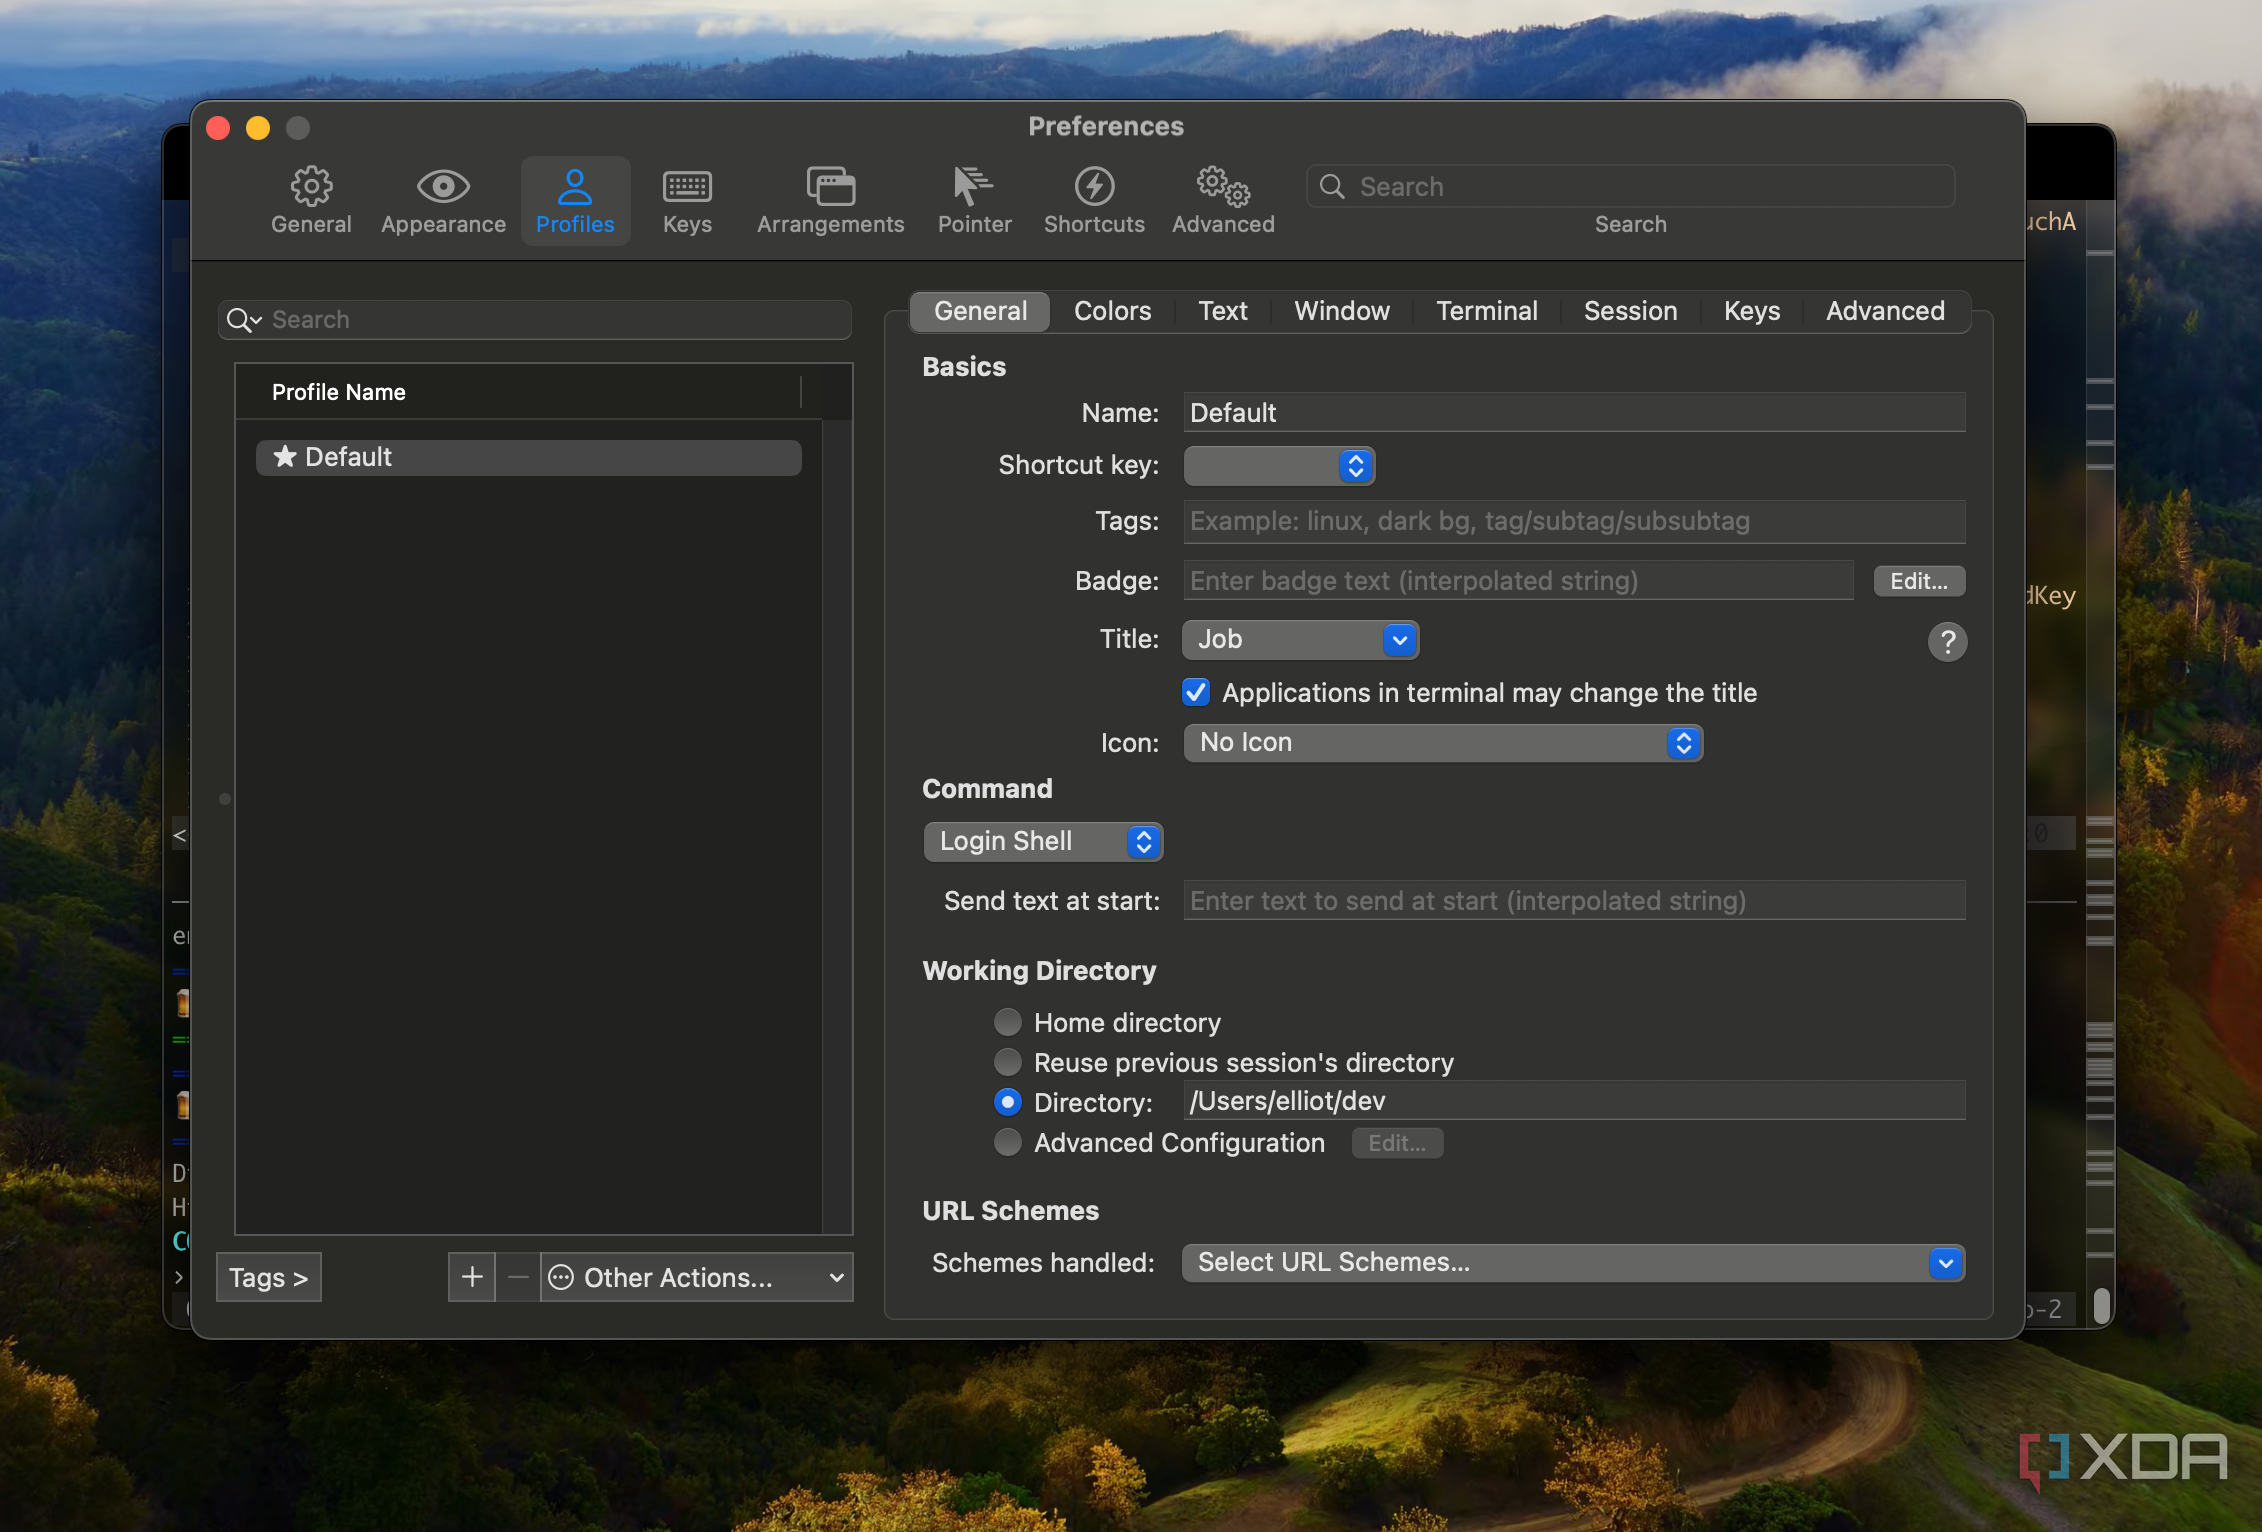Select the Advanced Configuration radio button
Image resolution: width=2262 pixels, height=1532 pixels.
pyautogui.click(x=1008, y=1142)
